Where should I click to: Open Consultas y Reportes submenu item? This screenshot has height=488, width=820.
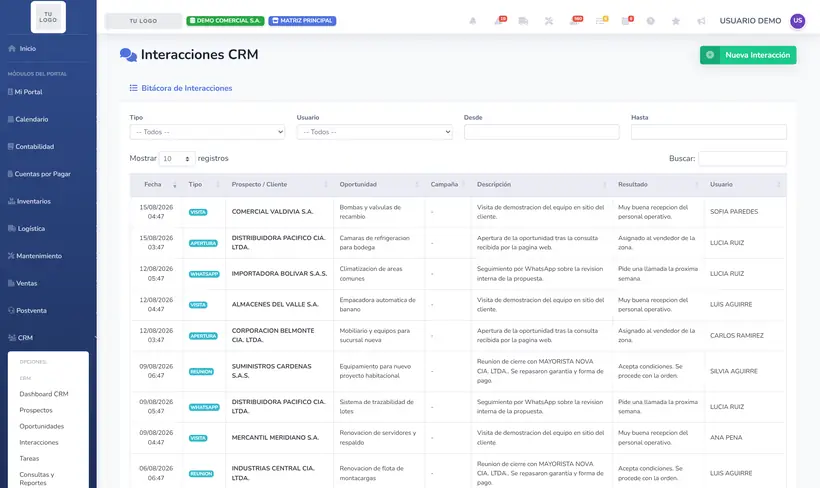click(x=37, y=479)
